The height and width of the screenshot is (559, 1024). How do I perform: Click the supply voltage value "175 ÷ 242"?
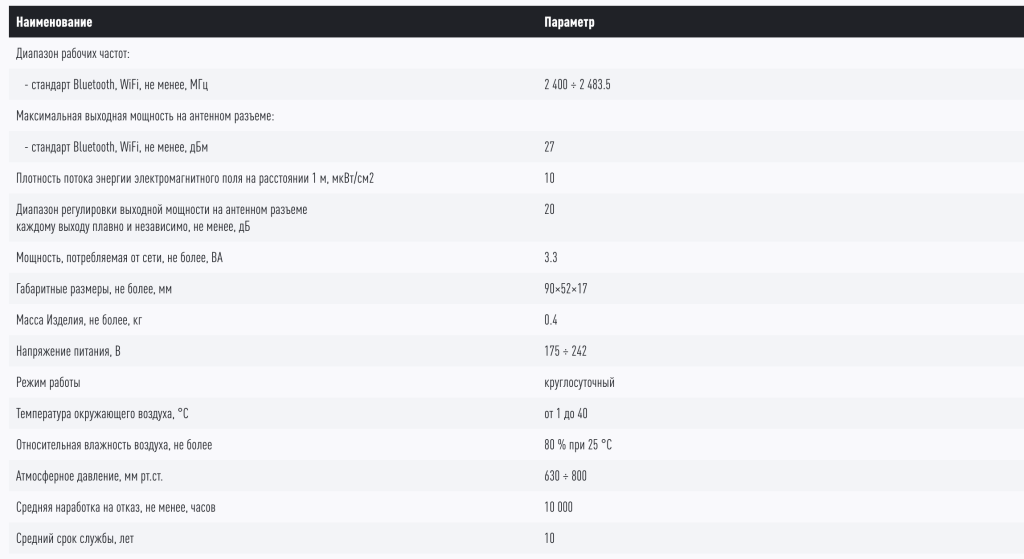(x=564, y=351)
